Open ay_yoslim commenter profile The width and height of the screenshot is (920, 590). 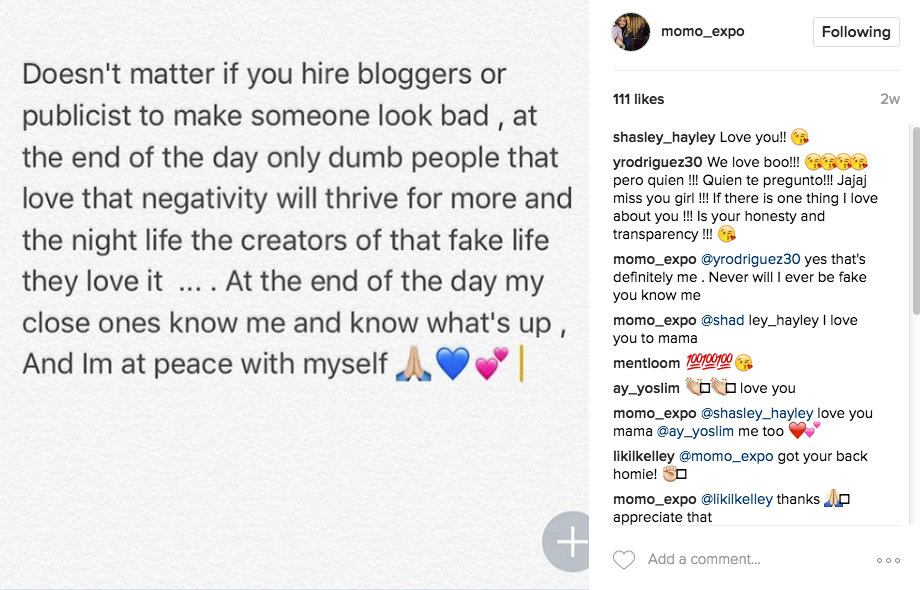(646, 388)
